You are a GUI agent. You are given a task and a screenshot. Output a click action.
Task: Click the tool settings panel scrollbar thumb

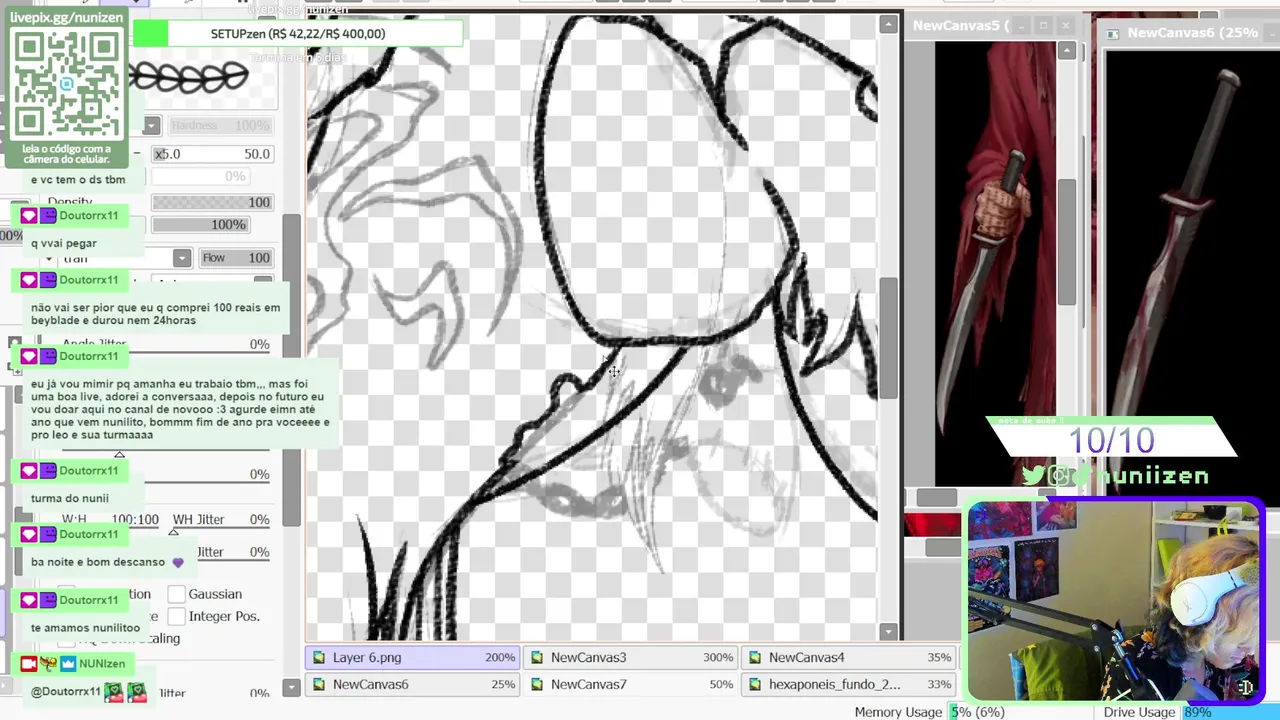(291, 370)
